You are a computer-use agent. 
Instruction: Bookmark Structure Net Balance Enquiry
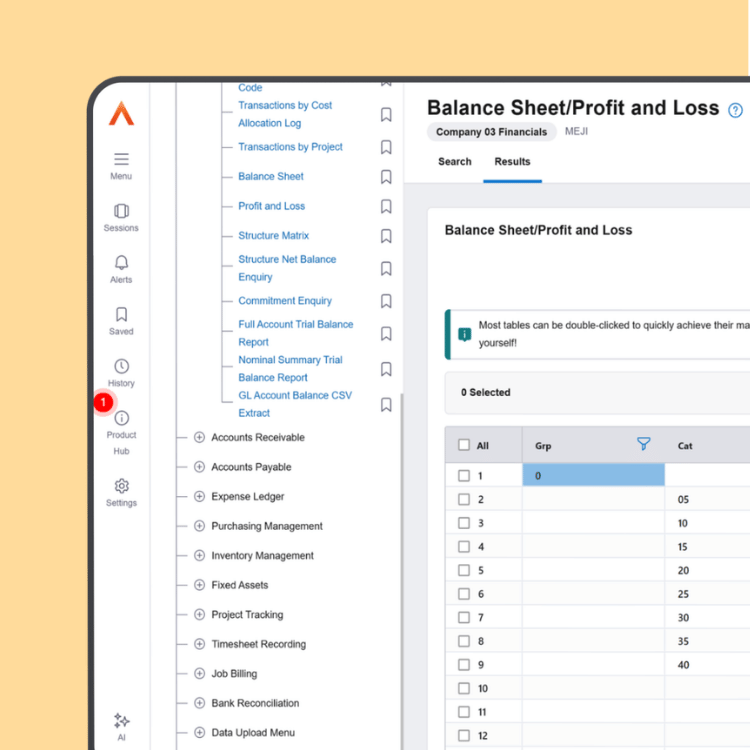pyautogui.click(x=386, y=268)
